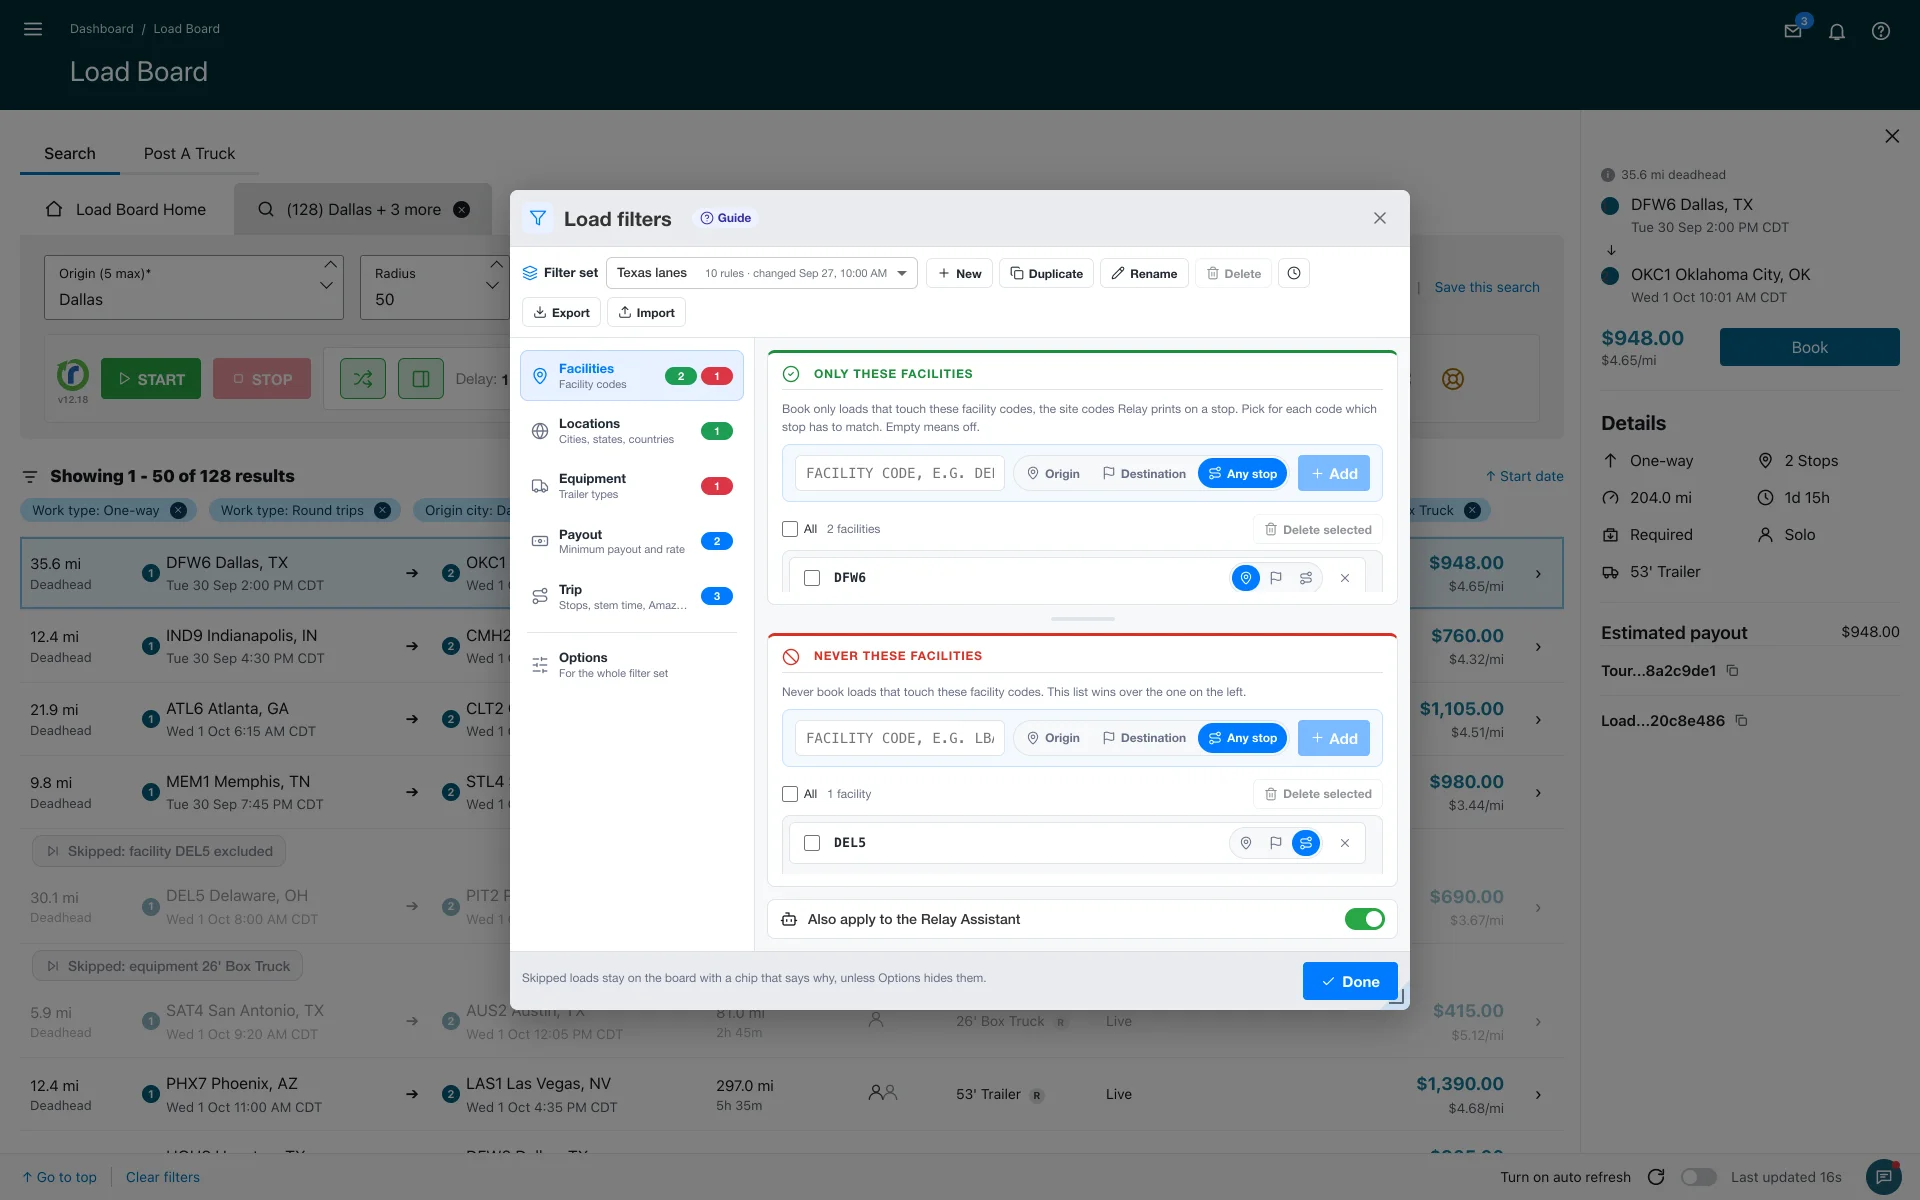The width and height of the screenshot is (1920, 1200).
Task: Select All in only-these facilities list
Action: (790, 529)
